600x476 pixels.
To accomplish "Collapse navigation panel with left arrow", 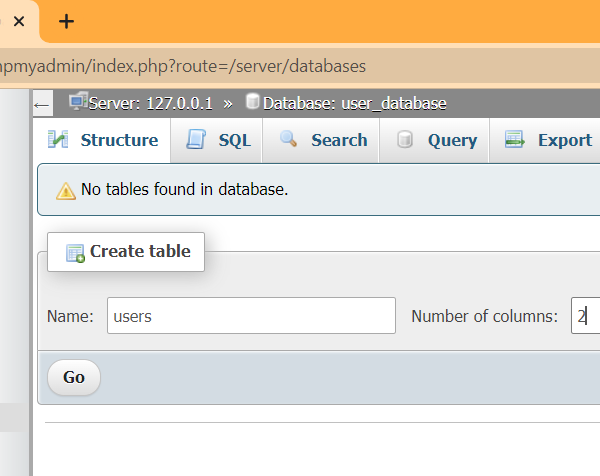I will (x=42, y=103).
